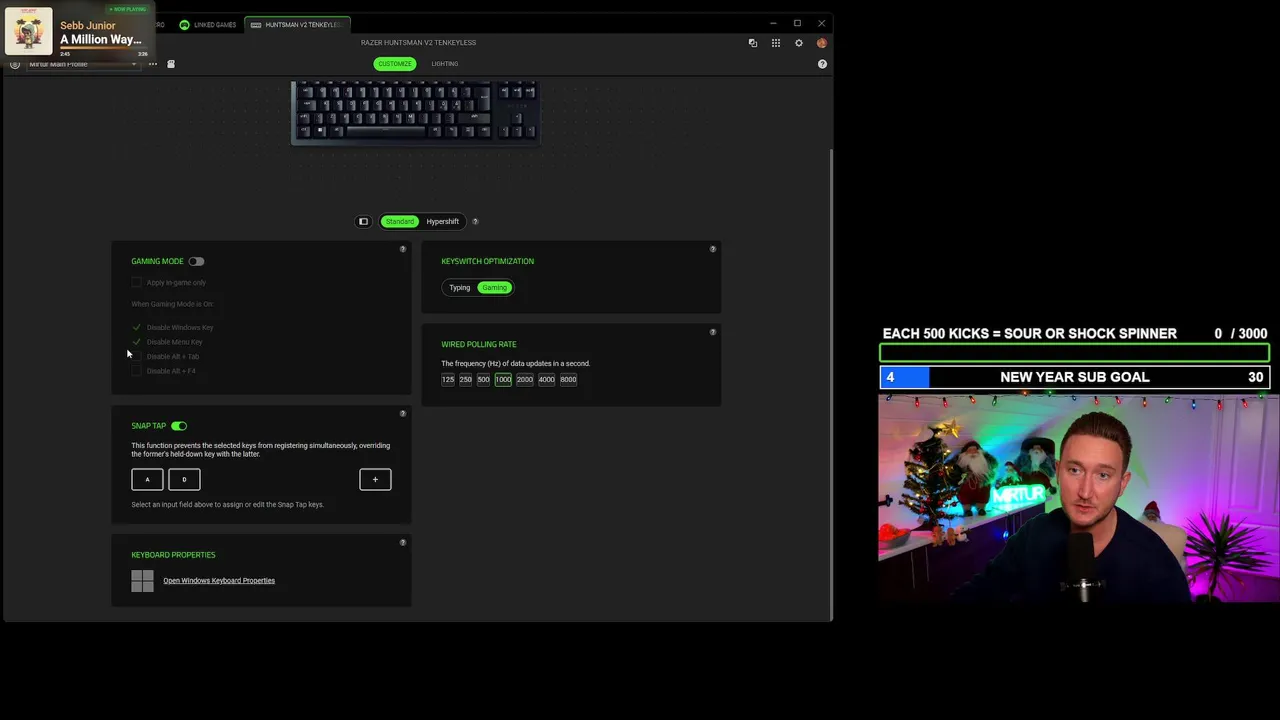
Task: Click the Snap Tap A key field
Action: (147, 480)
